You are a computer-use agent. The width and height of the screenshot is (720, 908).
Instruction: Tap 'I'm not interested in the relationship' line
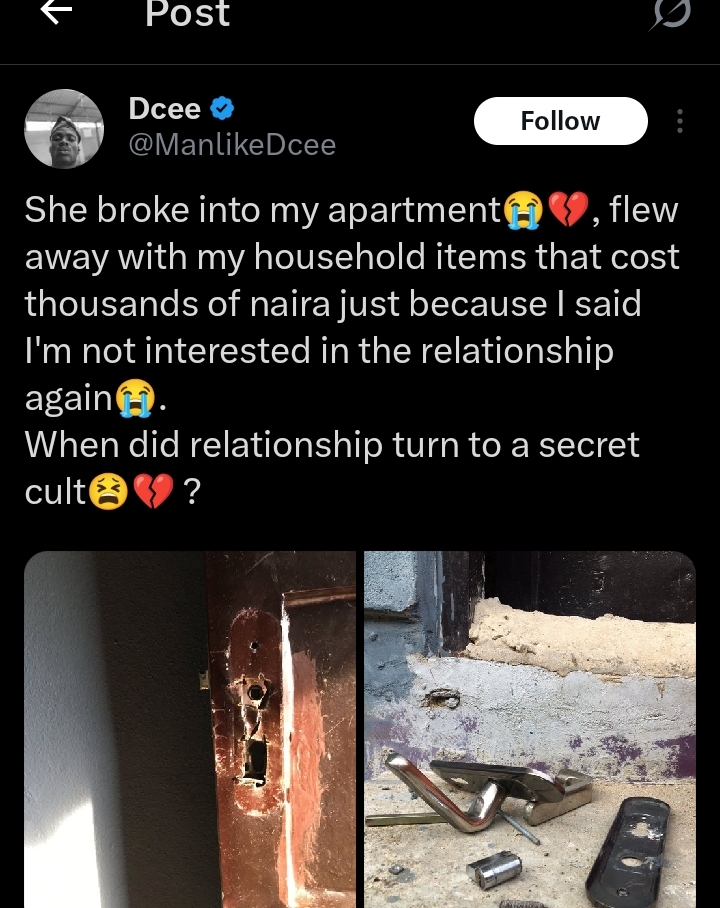tap(319, 351)
